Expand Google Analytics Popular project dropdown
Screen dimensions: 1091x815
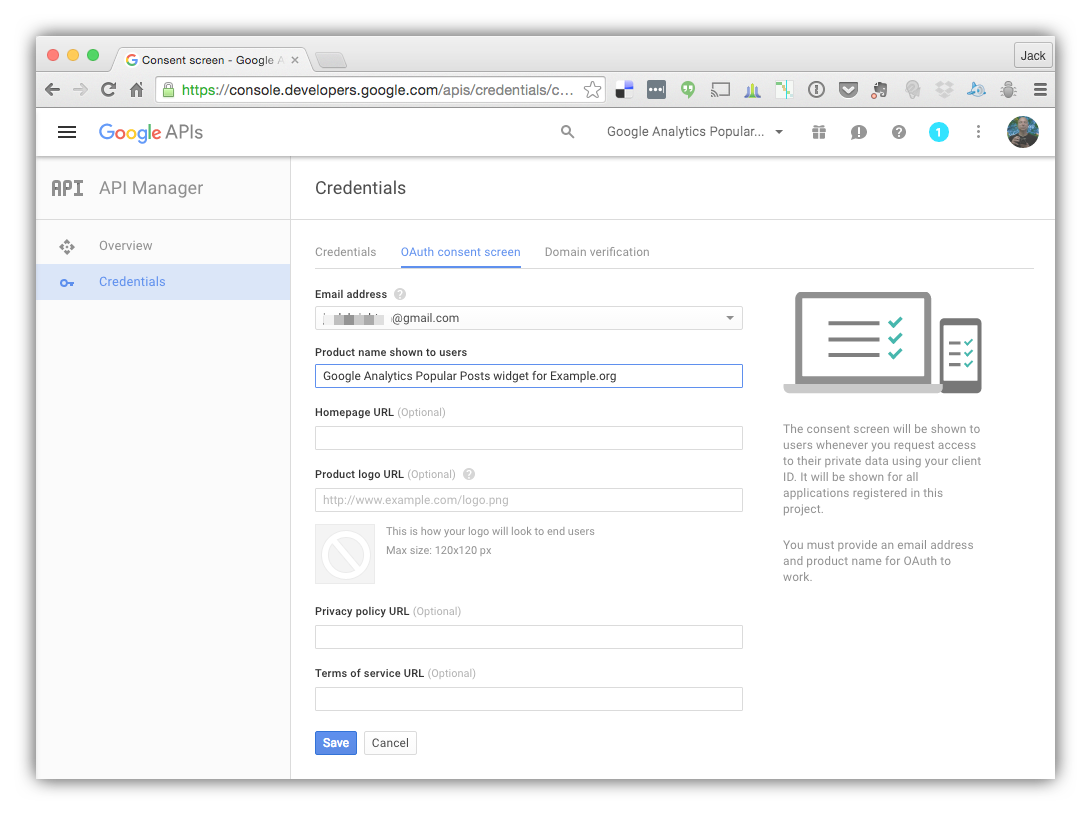click(694, 132)
